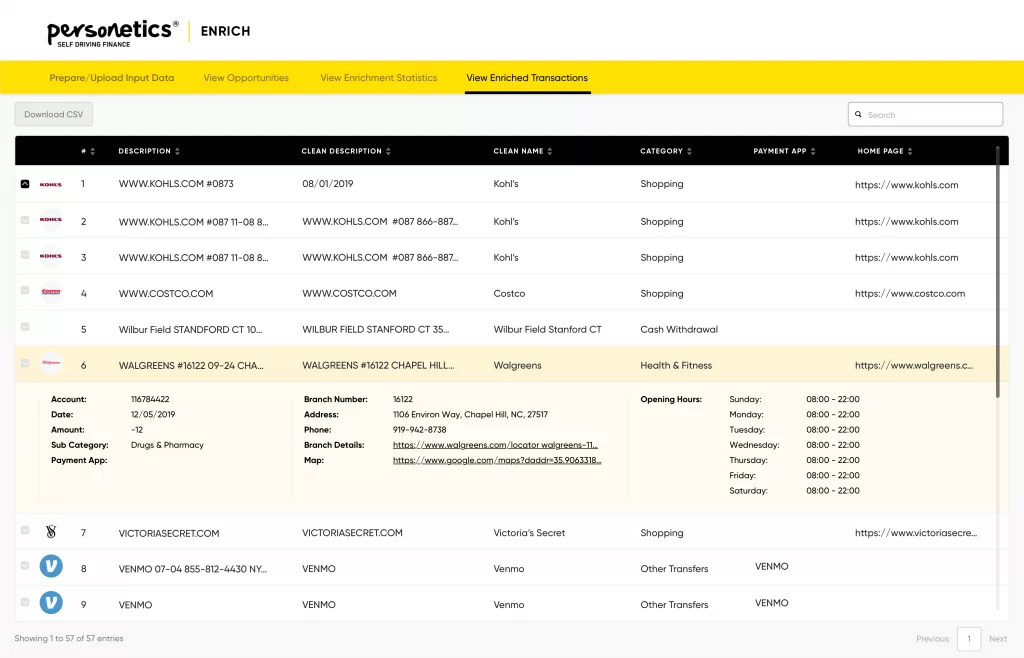Click "Showing 1 to 57 of 57 entries"
Image resolution: width=1024 pixels, height=658 pixels.
click(69, 638)
